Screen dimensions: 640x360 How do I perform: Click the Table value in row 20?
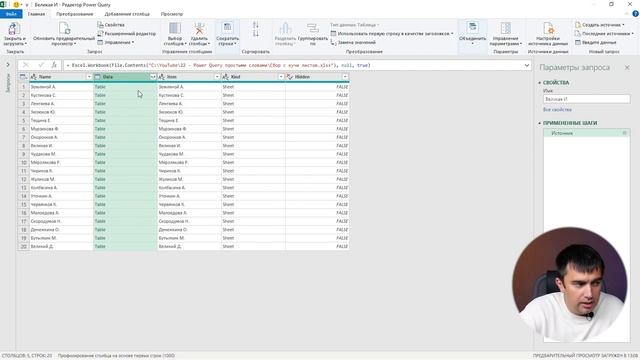[100, 247]
